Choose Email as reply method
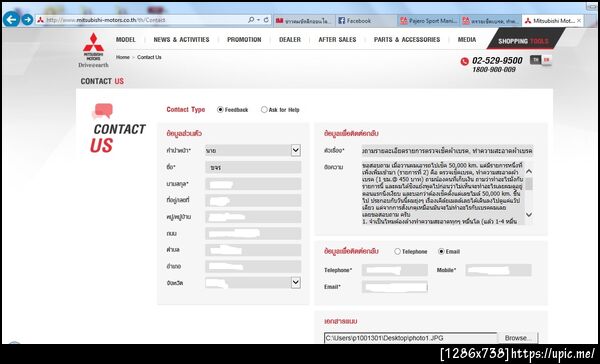The image size is (600, 364). (x=441, y=251)
